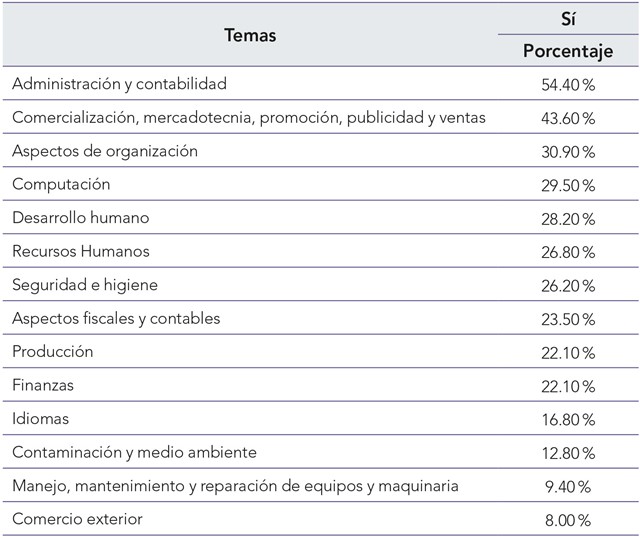Click "Aspectos de organización" row
Viewport: 640px width, 538px height.
click(x=105, y=151)
